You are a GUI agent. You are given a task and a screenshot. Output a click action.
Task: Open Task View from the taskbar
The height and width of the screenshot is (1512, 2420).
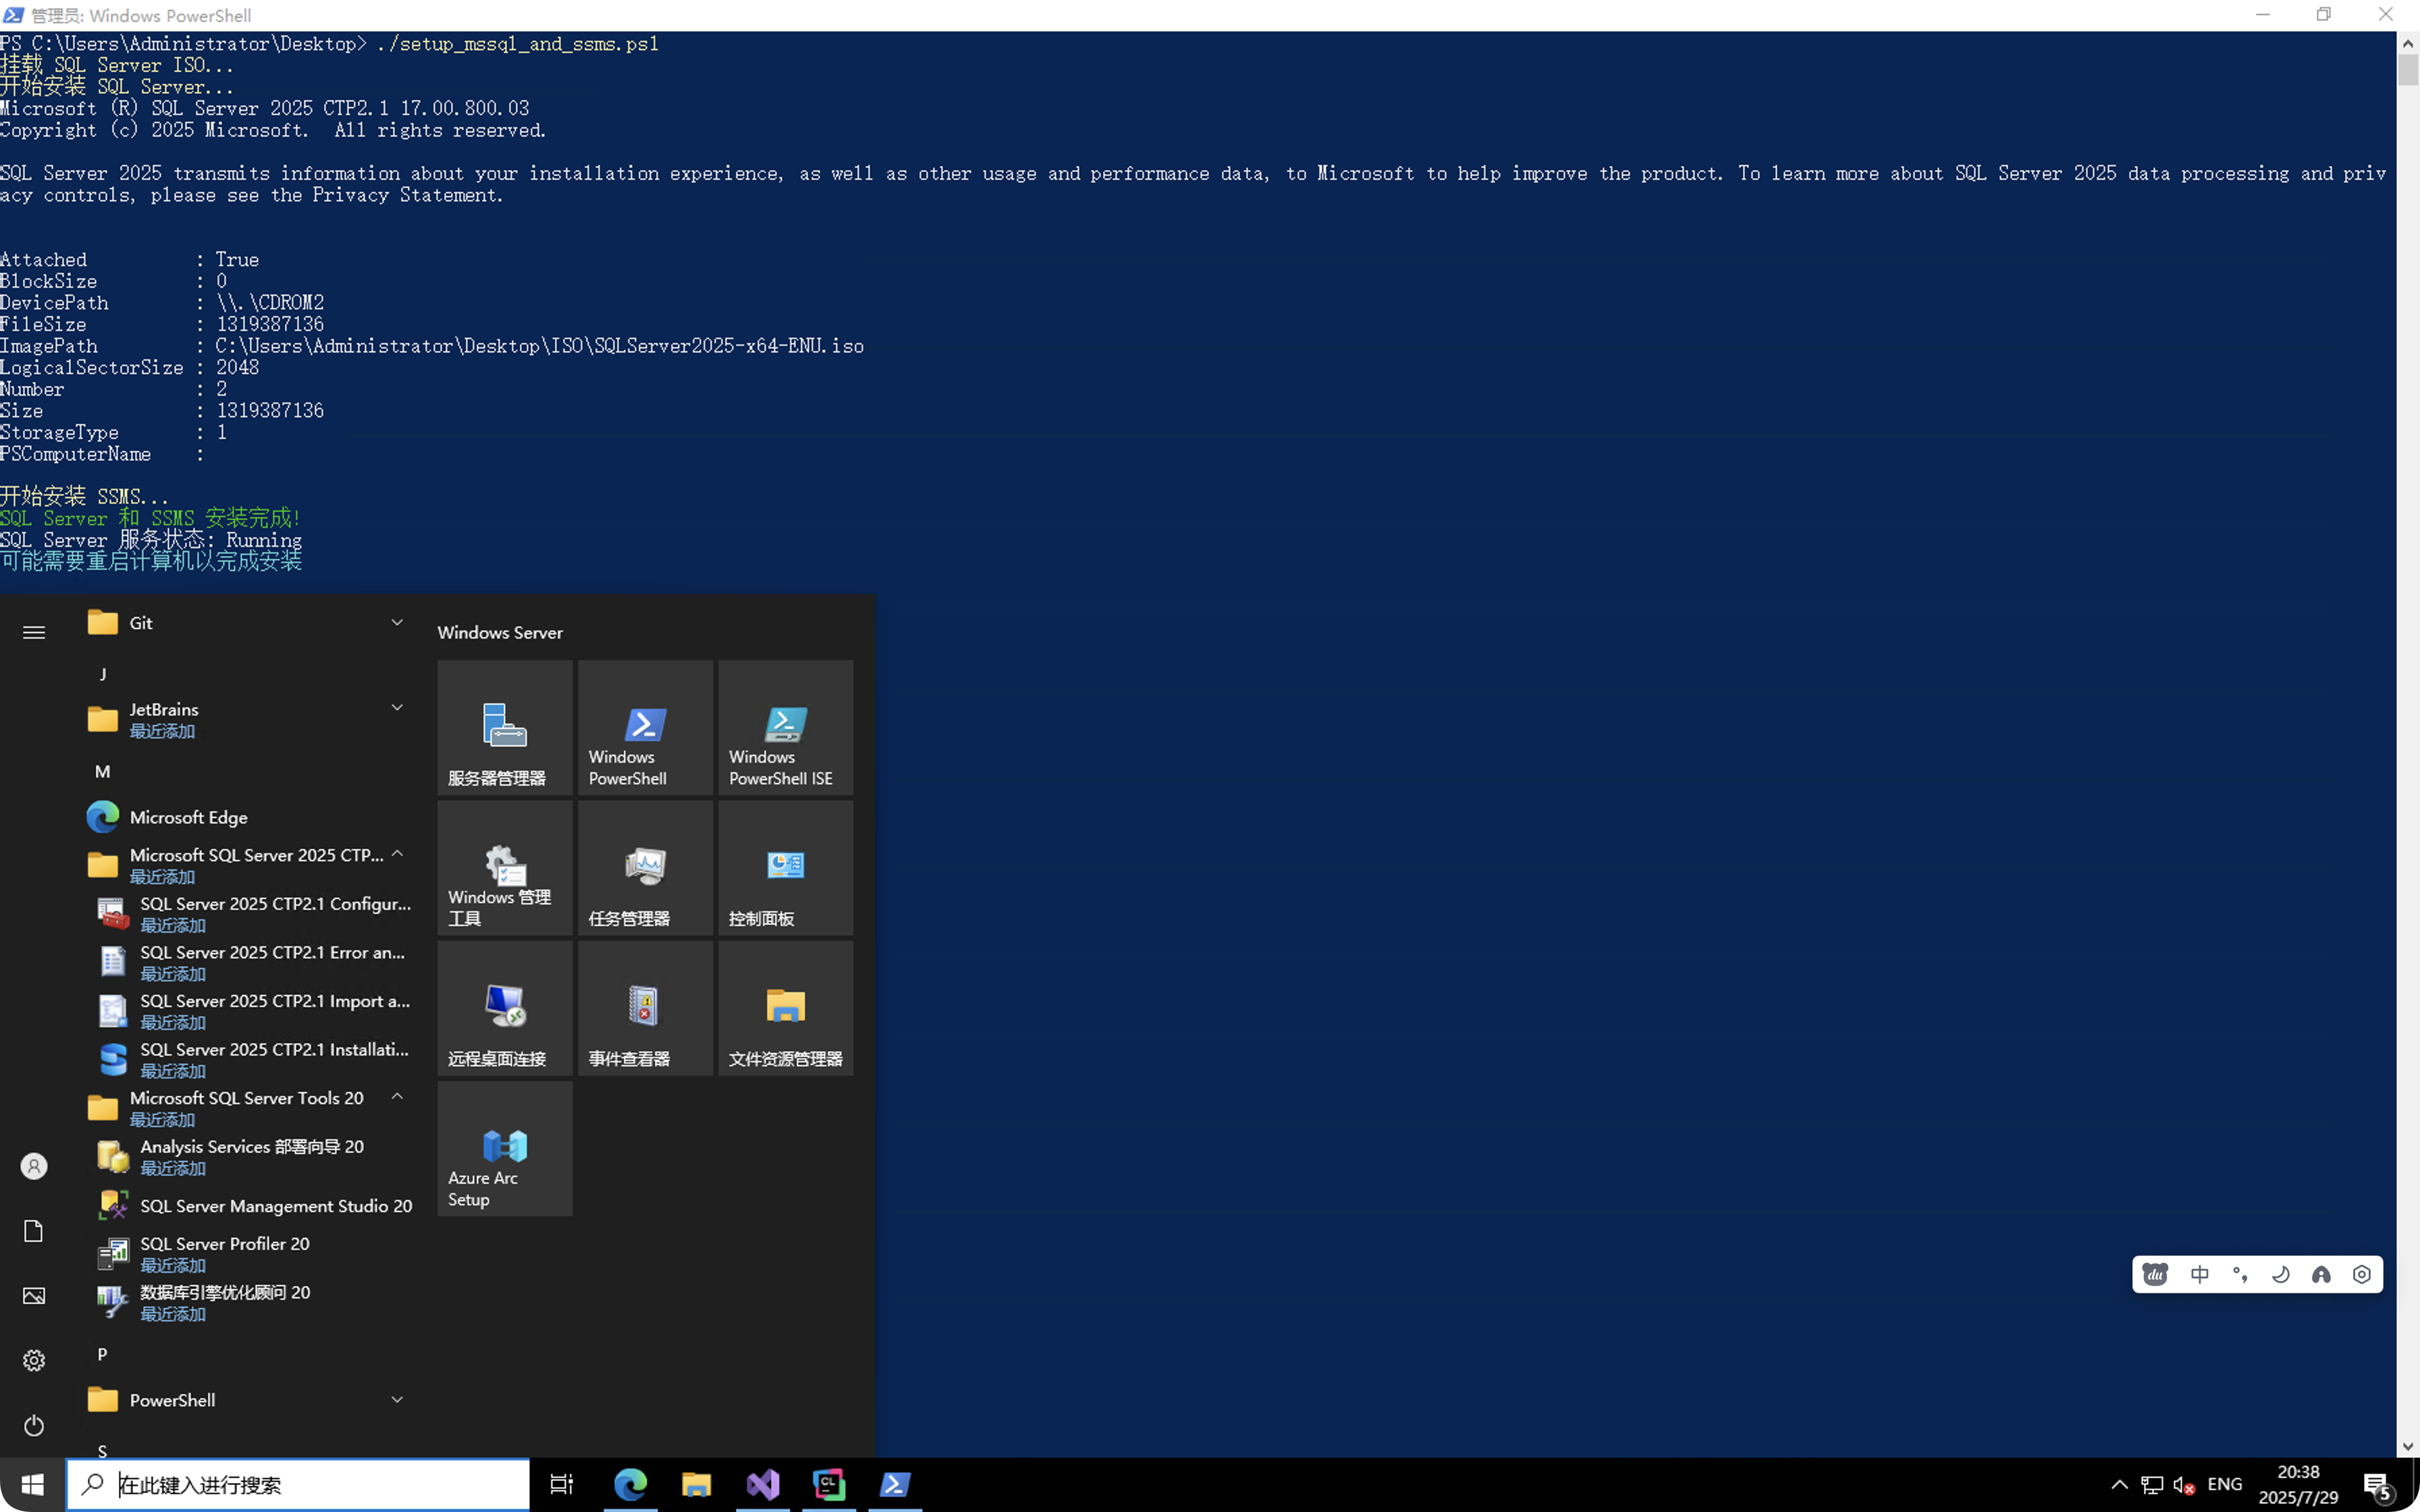pos(562,1485)
